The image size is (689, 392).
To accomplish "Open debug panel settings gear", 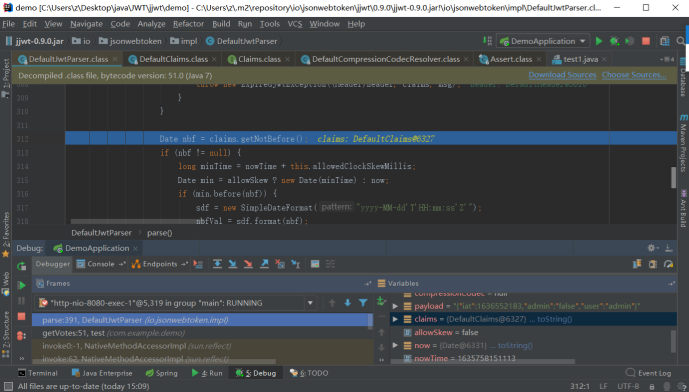I will [x=652, y=248].
